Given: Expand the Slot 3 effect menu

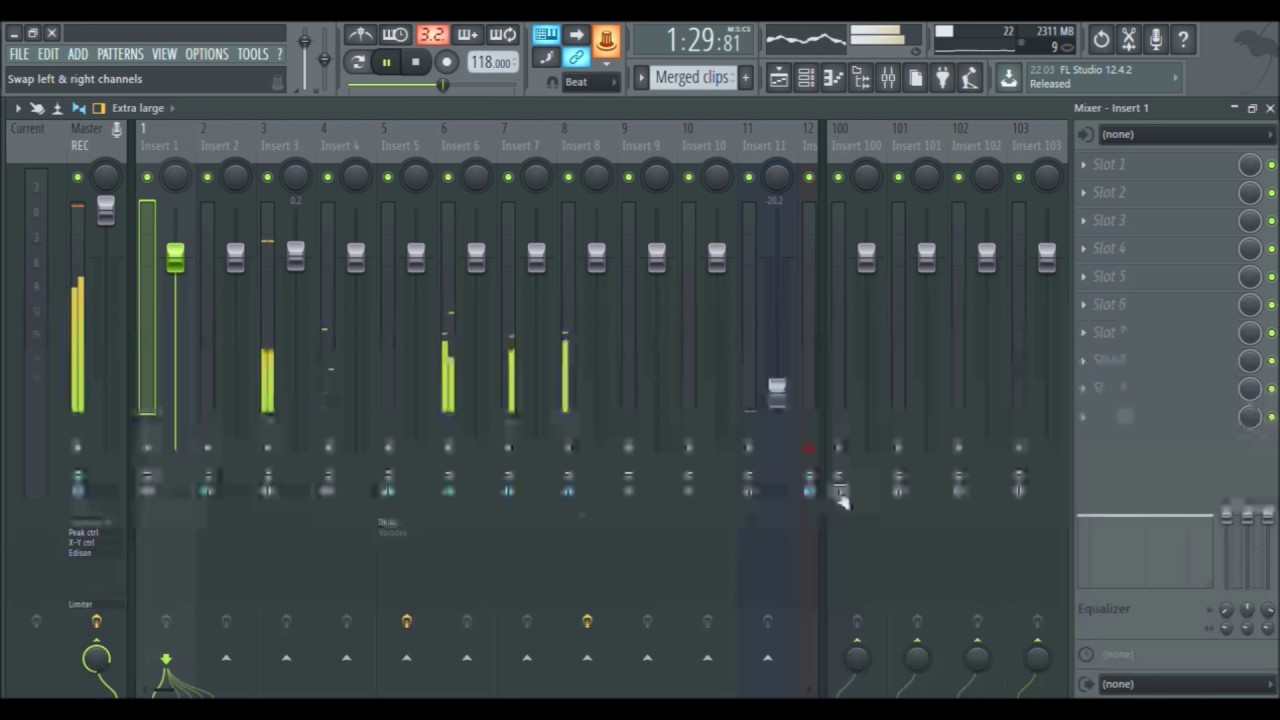Looking at the screenshot, I should tap(1084, 220).
